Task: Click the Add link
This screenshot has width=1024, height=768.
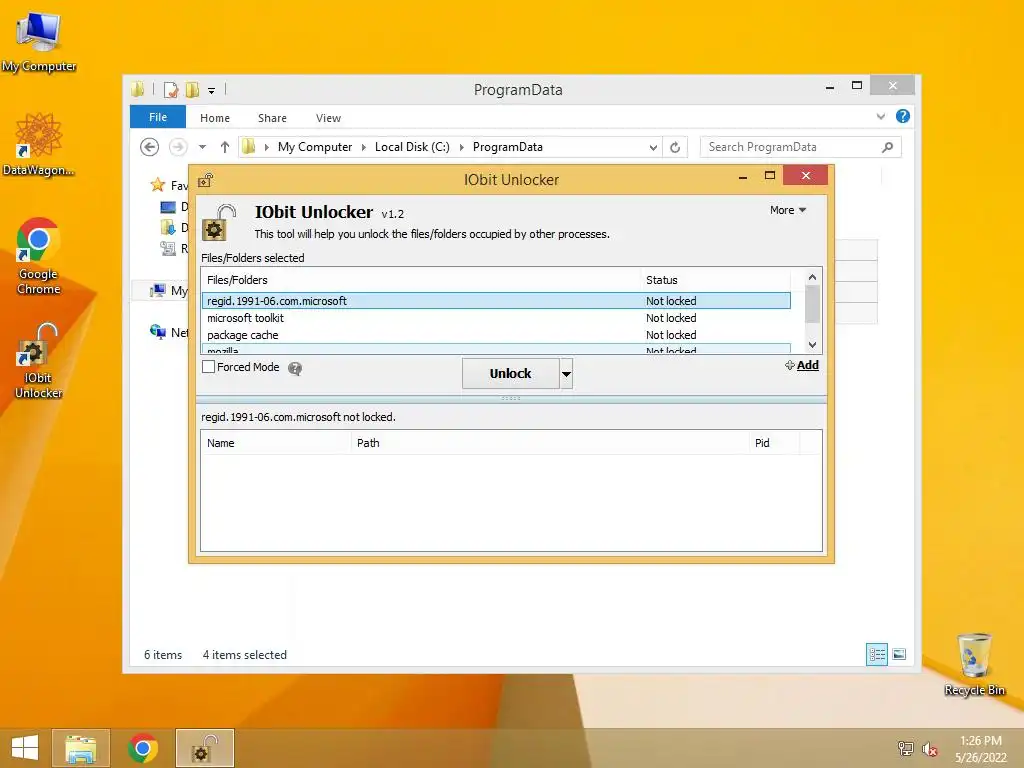Action: (x=802, y=365)
